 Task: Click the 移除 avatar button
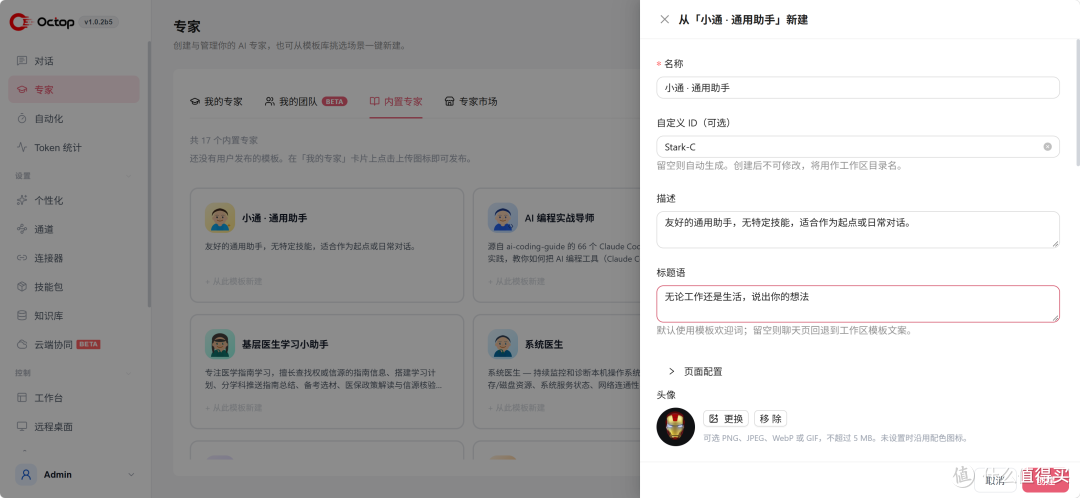pyautogui.click(x=770, y=419)
